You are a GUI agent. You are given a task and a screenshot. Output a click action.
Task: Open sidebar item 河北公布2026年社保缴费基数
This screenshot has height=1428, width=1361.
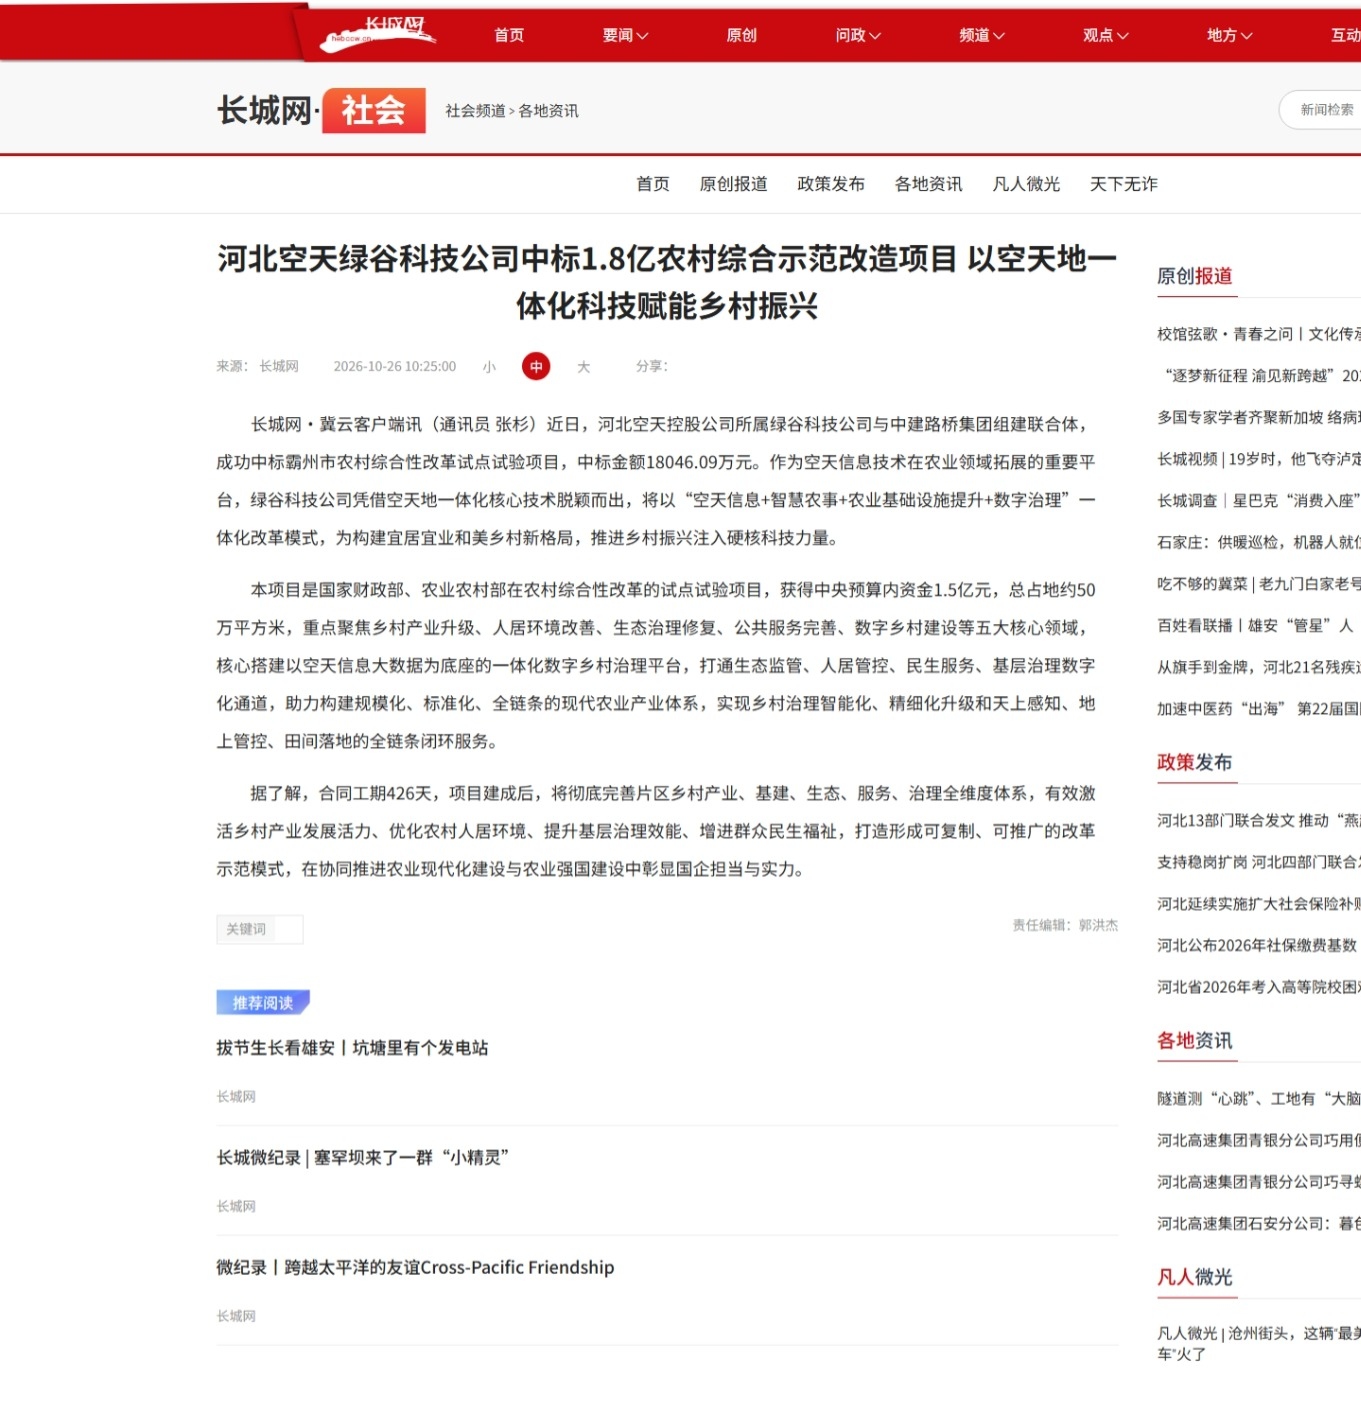point(1257,945)
